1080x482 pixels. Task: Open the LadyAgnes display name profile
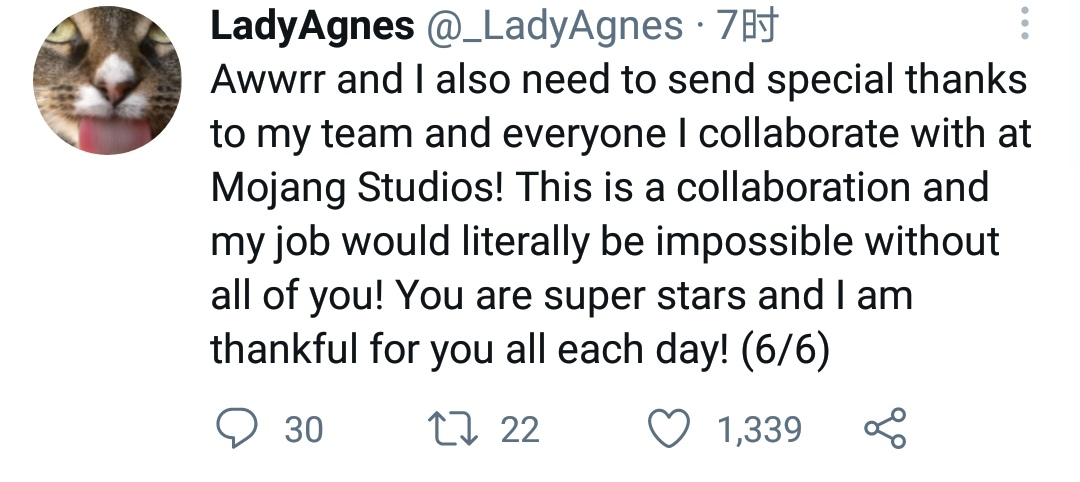tap(311, 28)
